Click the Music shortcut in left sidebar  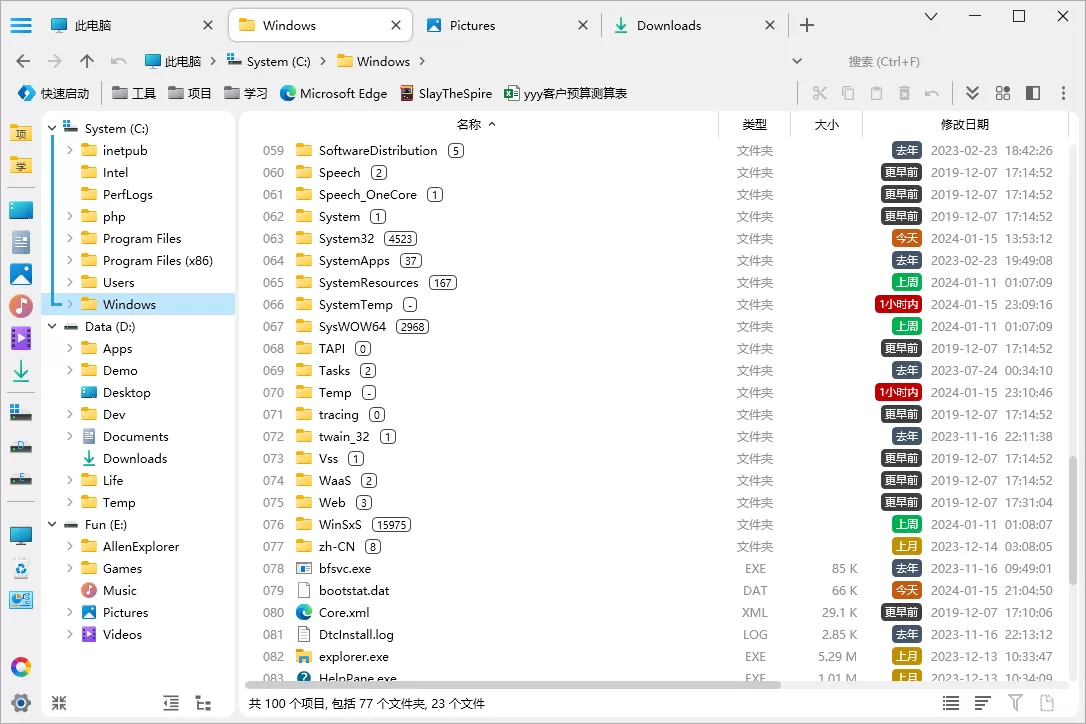(x=21, y=306)
